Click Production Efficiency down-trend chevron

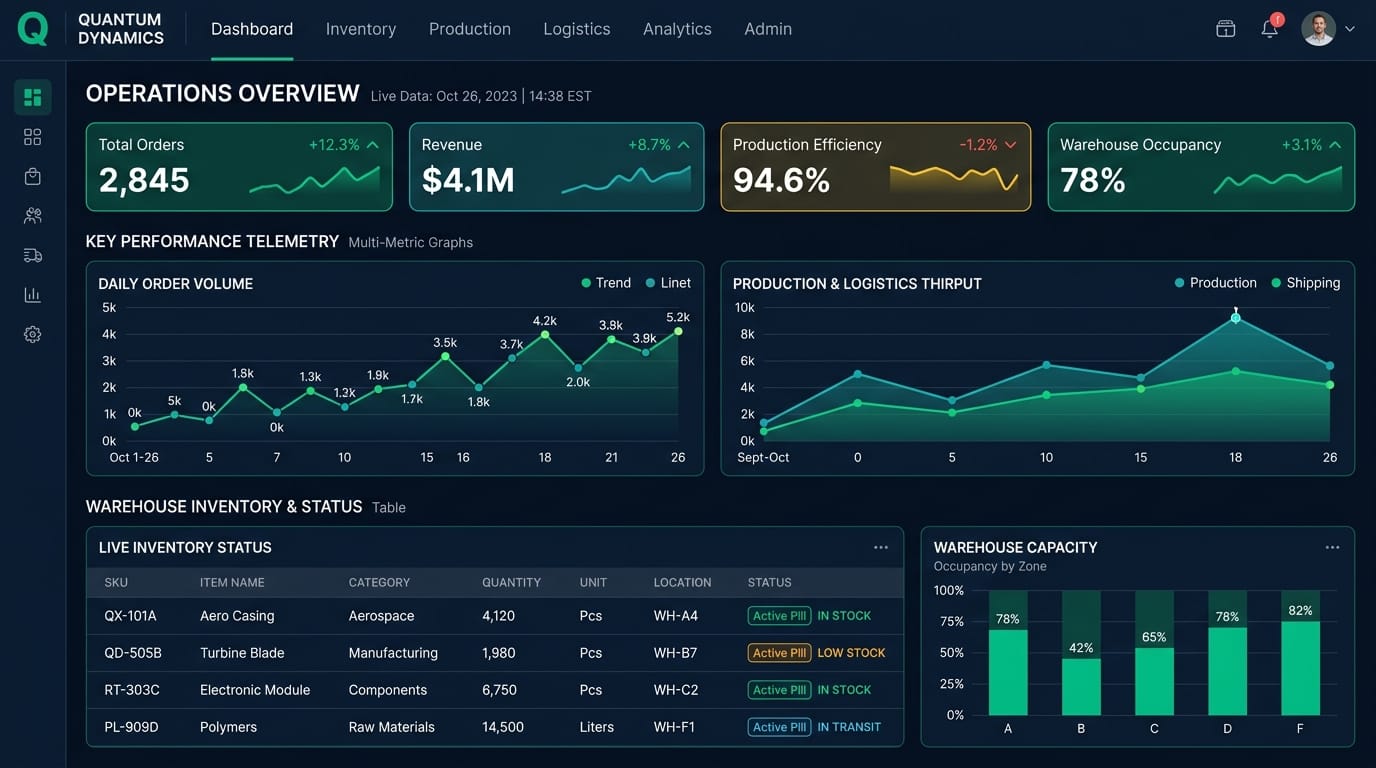click(1011, 145)
